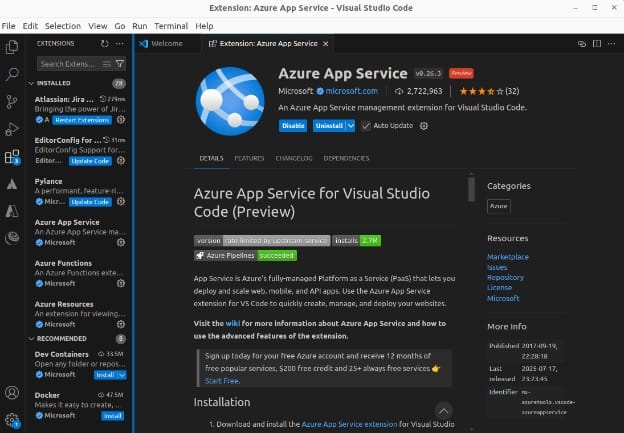This screenshot has width=624, height=433.
Task: Collapse the Installed extensions section
Action: [x=31, y=83]
